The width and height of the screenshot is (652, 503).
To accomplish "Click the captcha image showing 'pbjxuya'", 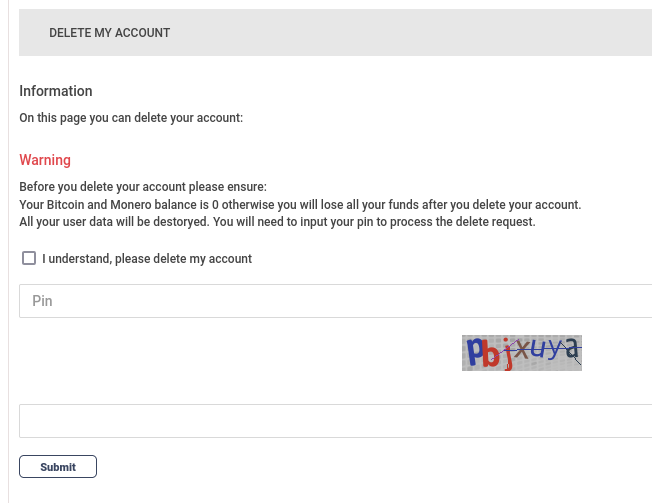I will pos(521,352).
